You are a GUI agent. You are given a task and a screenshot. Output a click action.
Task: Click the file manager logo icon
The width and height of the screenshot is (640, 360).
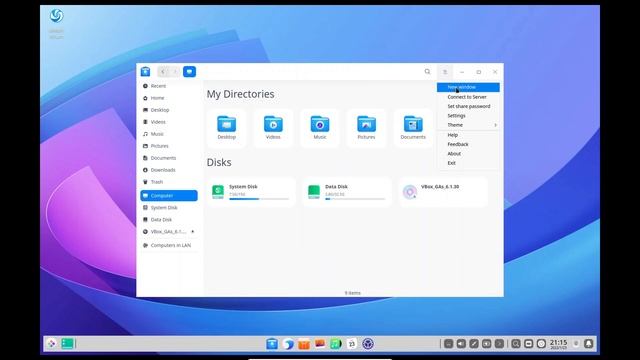(x=145, y=72)
